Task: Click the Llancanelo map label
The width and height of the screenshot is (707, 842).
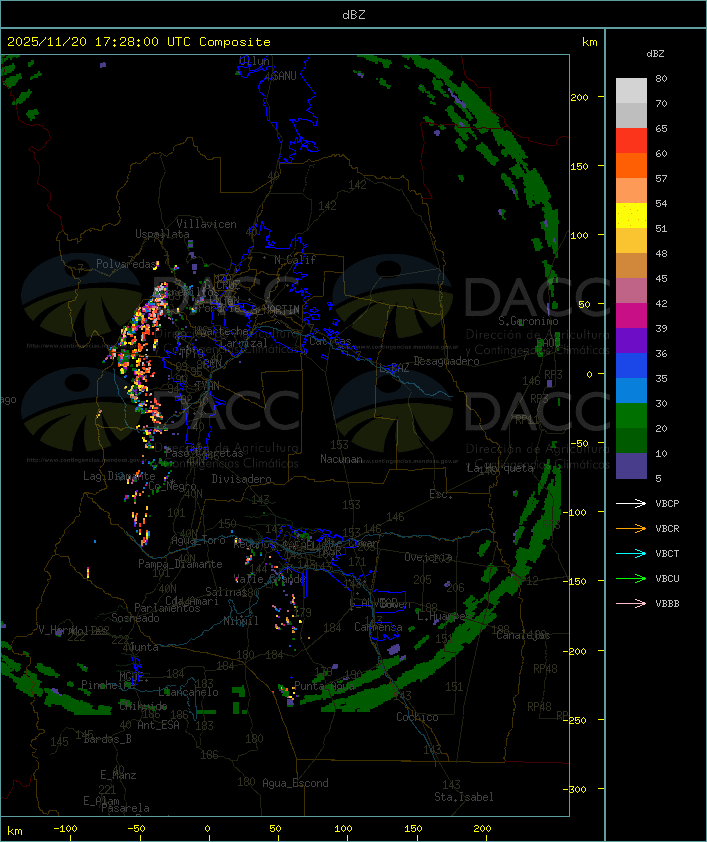Action: pos(188,692)
